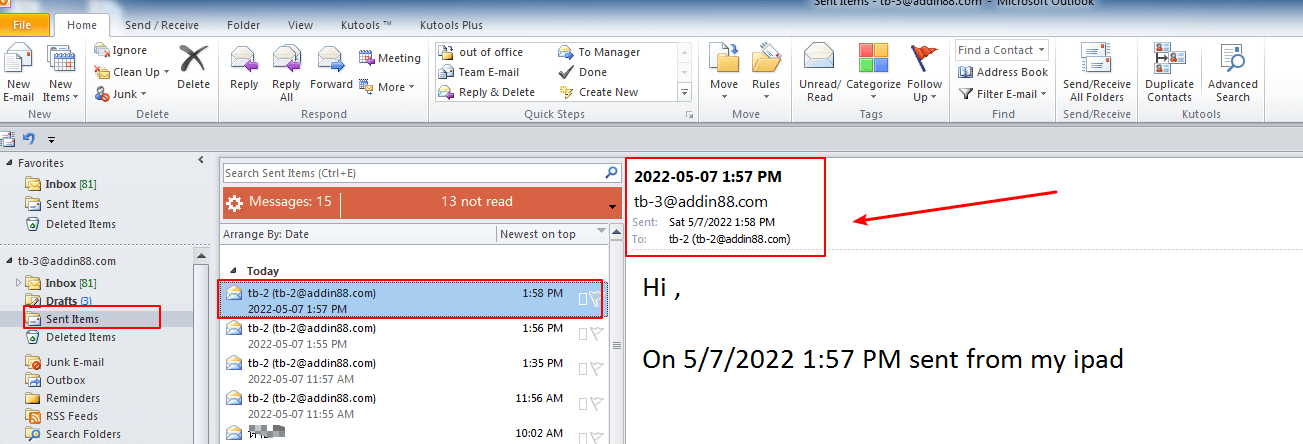
Task: Click Reply All icon
Action: point(286,72)
